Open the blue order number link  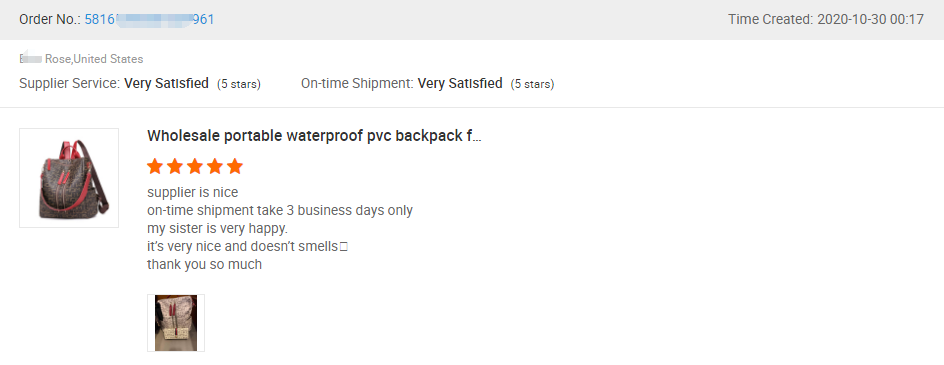click(149, 19)
